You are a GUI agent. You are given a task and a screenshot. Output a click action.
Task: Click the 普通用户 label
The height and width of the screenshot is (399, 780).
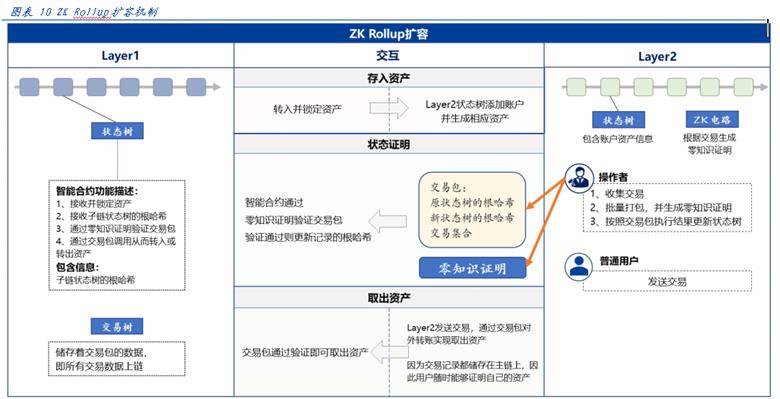pos(619,260)
